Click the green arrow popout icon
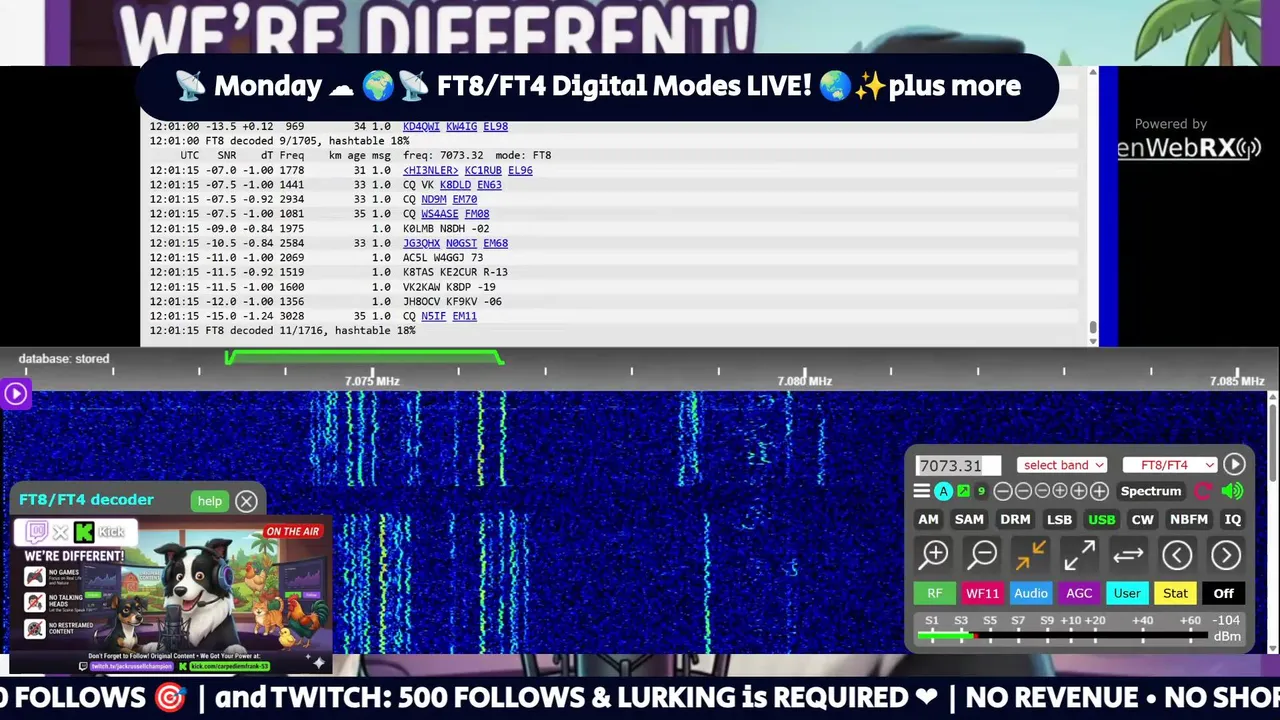The height and width of the screenshot is (720, 1280). tap(963, 491)
